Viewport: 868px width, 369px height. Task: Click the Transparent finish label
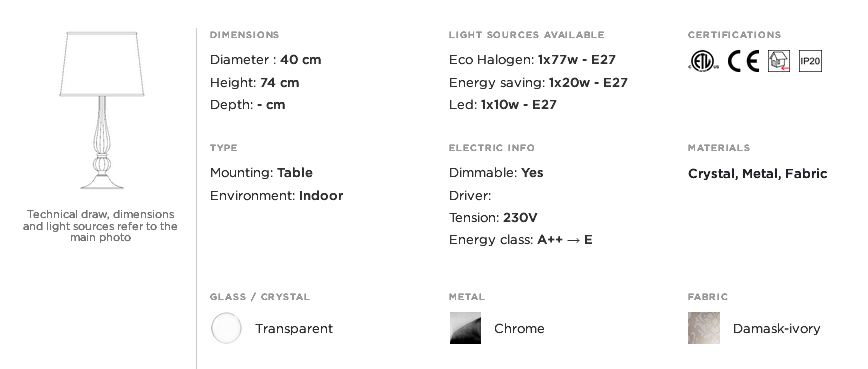tap(294, 329)
